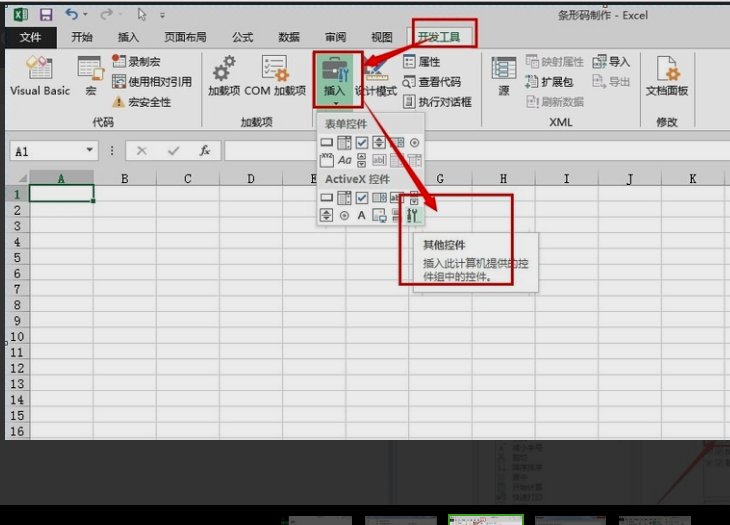The image size is (730, 525).
Task: Switch to 公式 formulas tab
Action: tap(243, 37)
